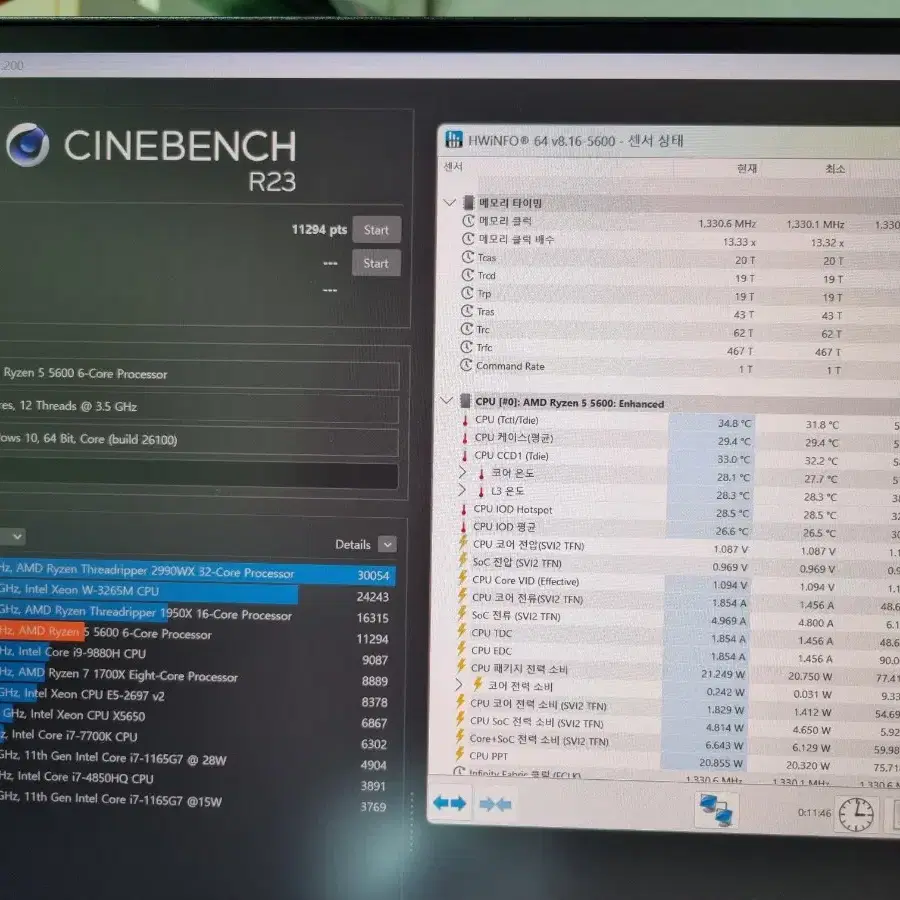
Task: Click the Ryzen 5 5600 6-Core Processor field
Action: 199,374
